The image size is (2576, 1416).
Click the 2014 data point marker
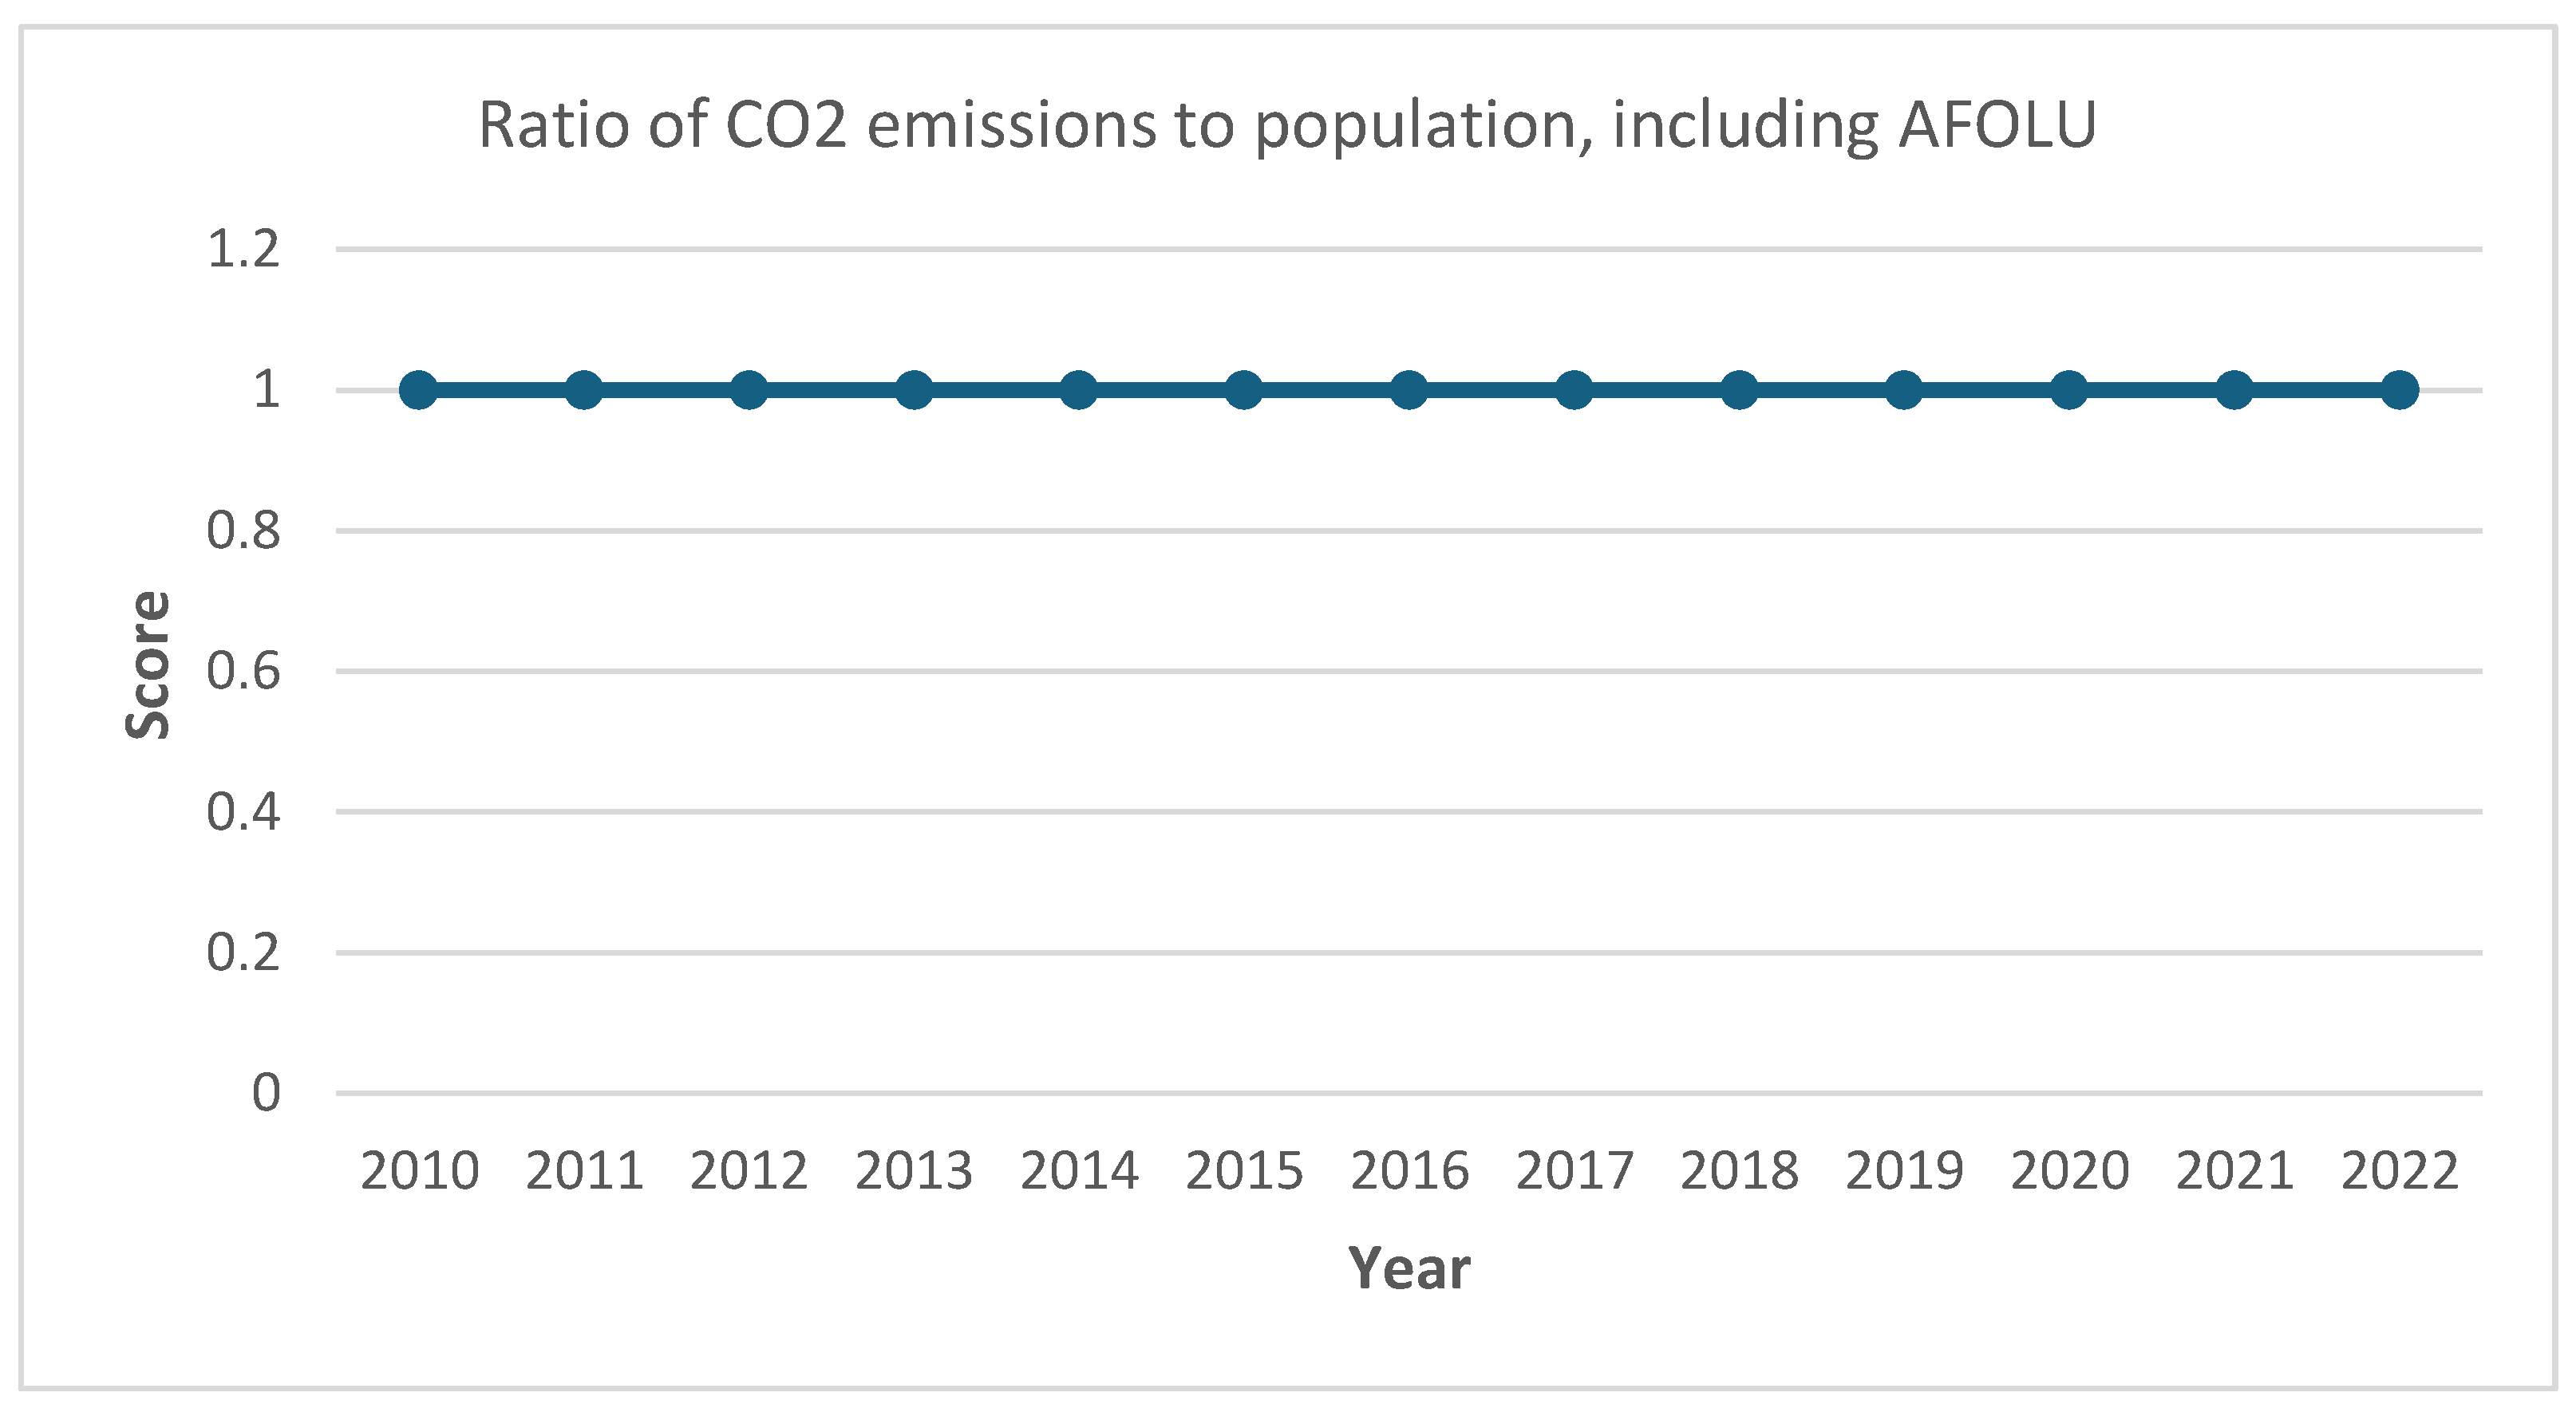[x=1079, y=390]
